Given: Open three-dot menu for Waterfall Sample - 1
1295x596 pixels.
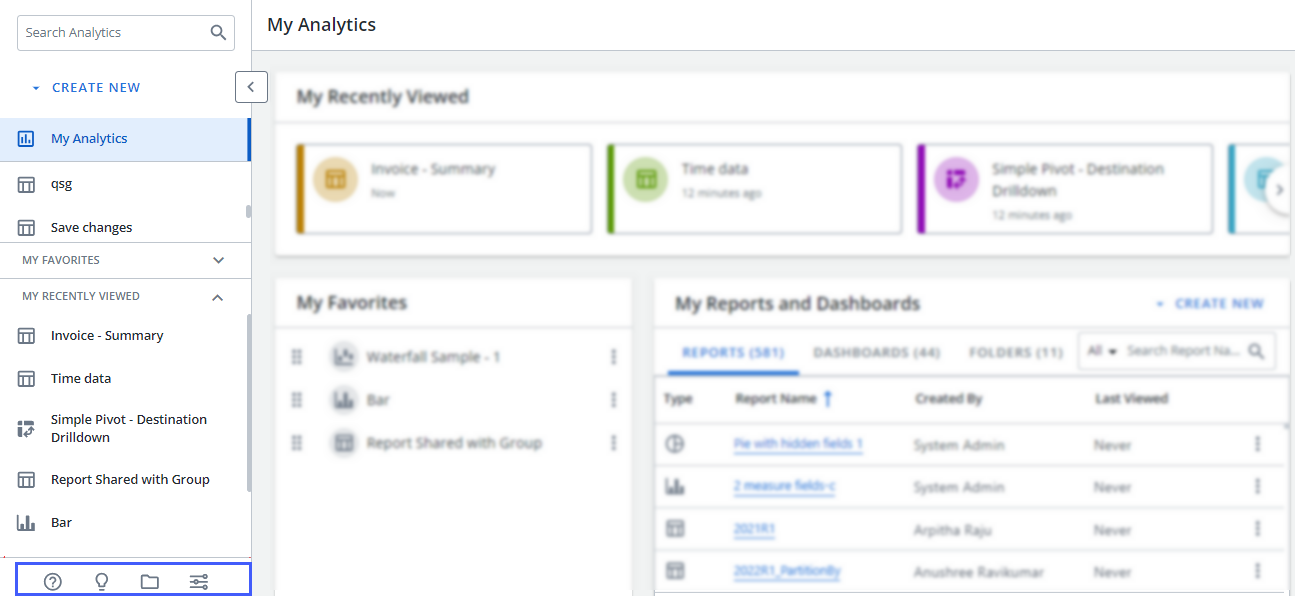Looking at the screenshot, I should coord(613,357).
